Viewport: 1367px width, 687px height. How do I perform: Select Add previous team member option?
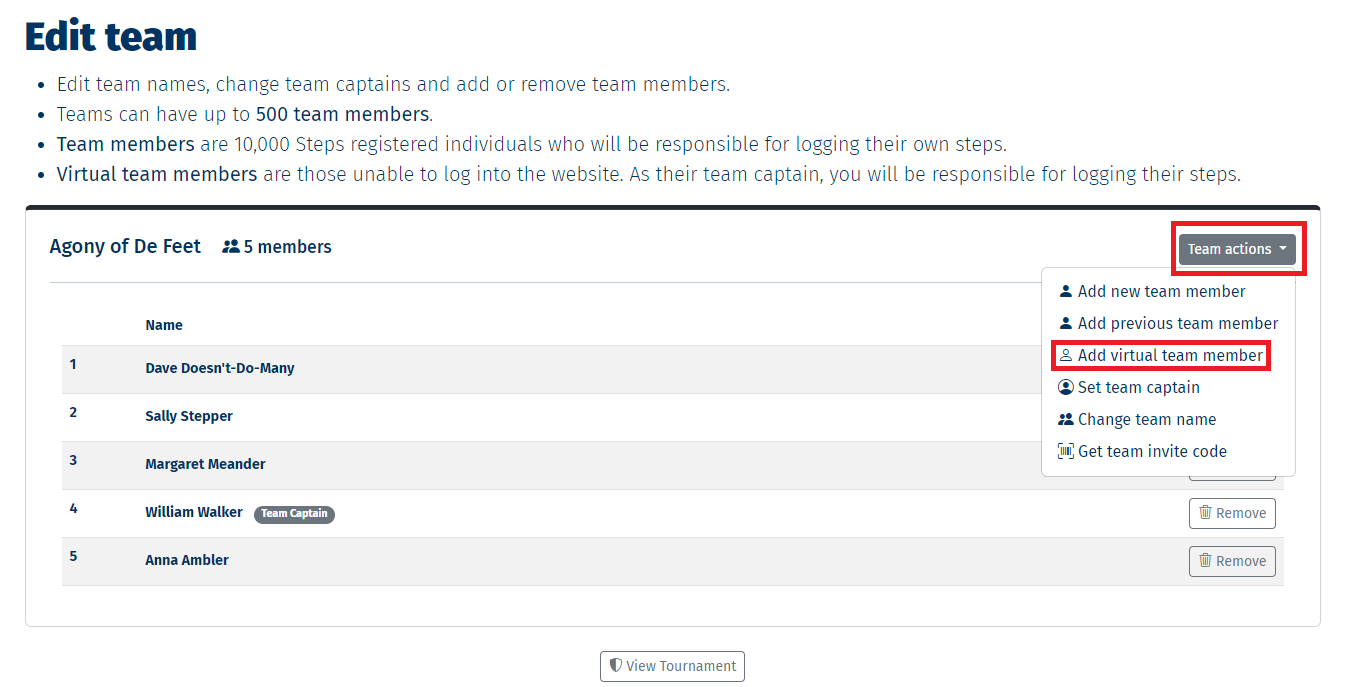[x=1168, y=324]
